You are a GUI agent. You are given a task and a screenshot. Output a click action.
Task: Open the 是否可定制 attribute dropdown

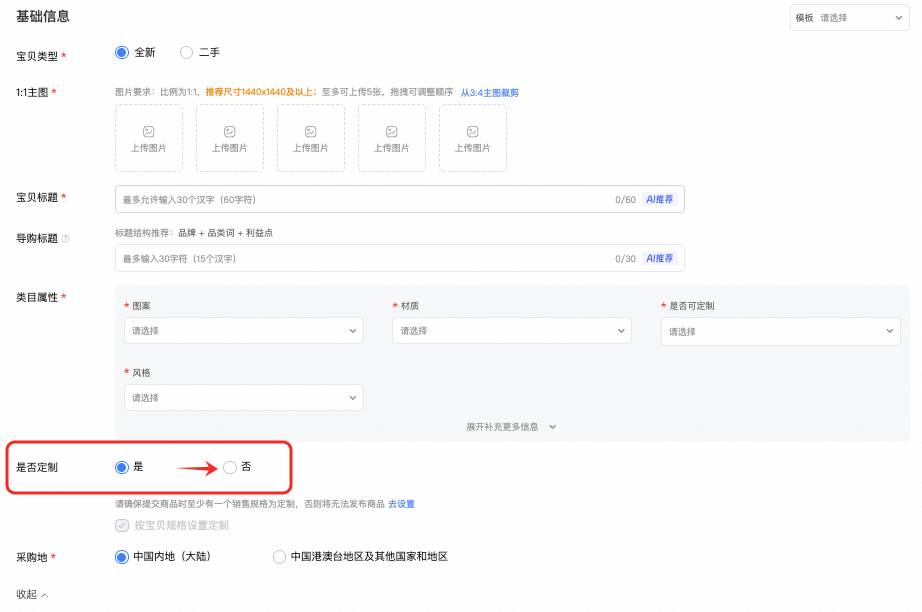click(780, 332)
